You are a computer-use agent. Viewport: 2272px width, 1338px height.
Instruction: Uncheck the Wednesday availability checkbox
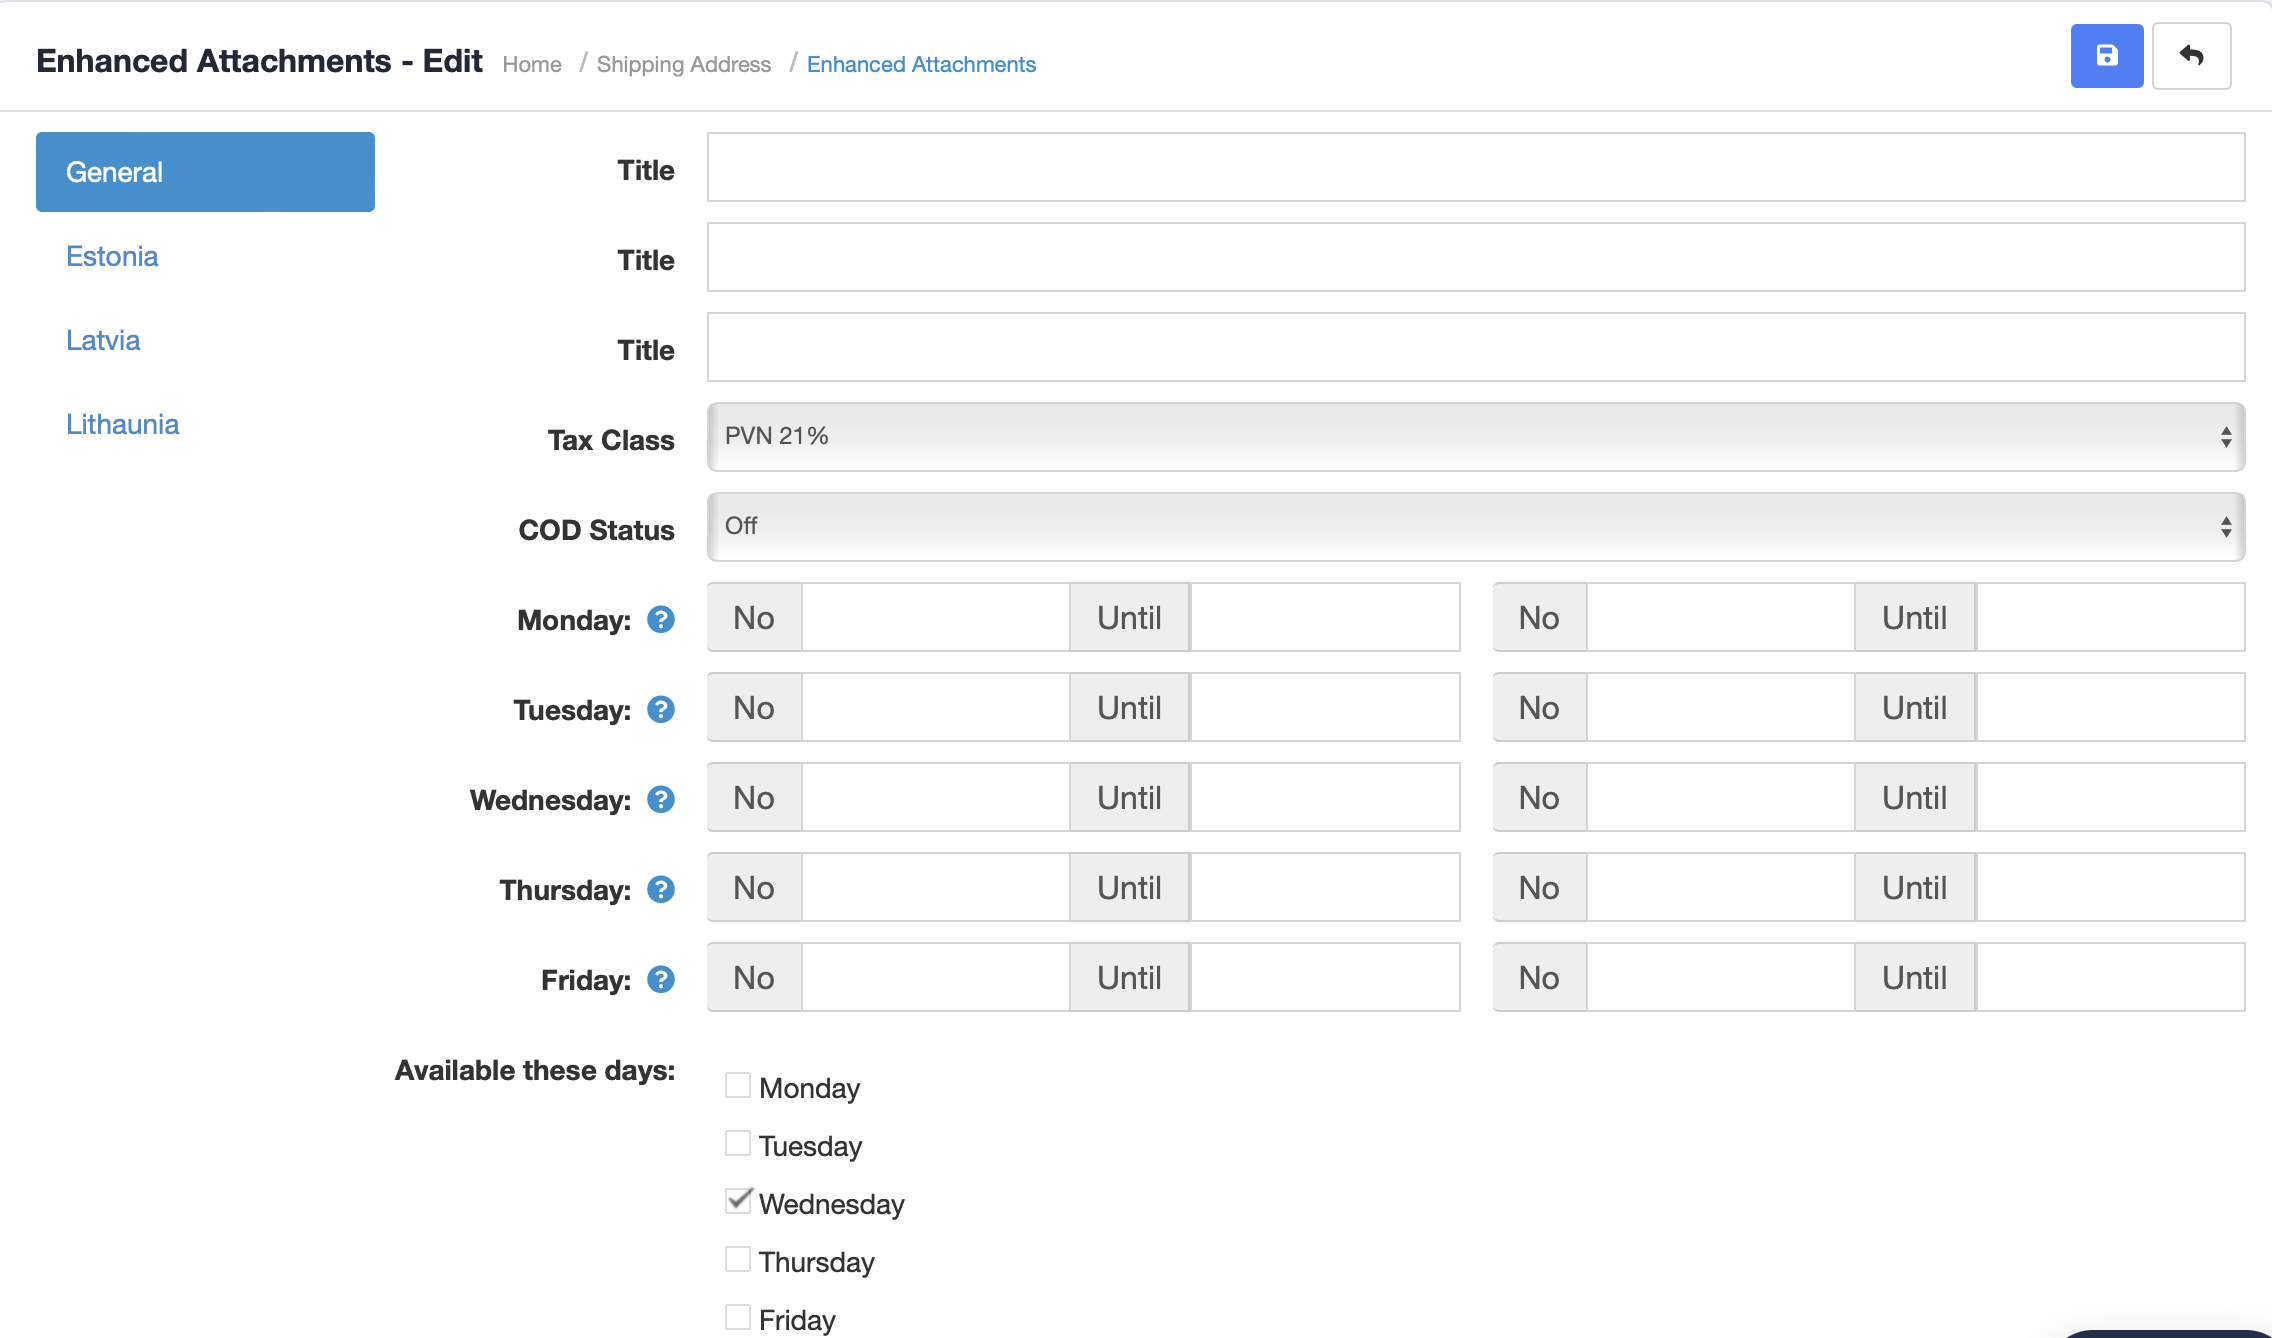coord(738,1202)
